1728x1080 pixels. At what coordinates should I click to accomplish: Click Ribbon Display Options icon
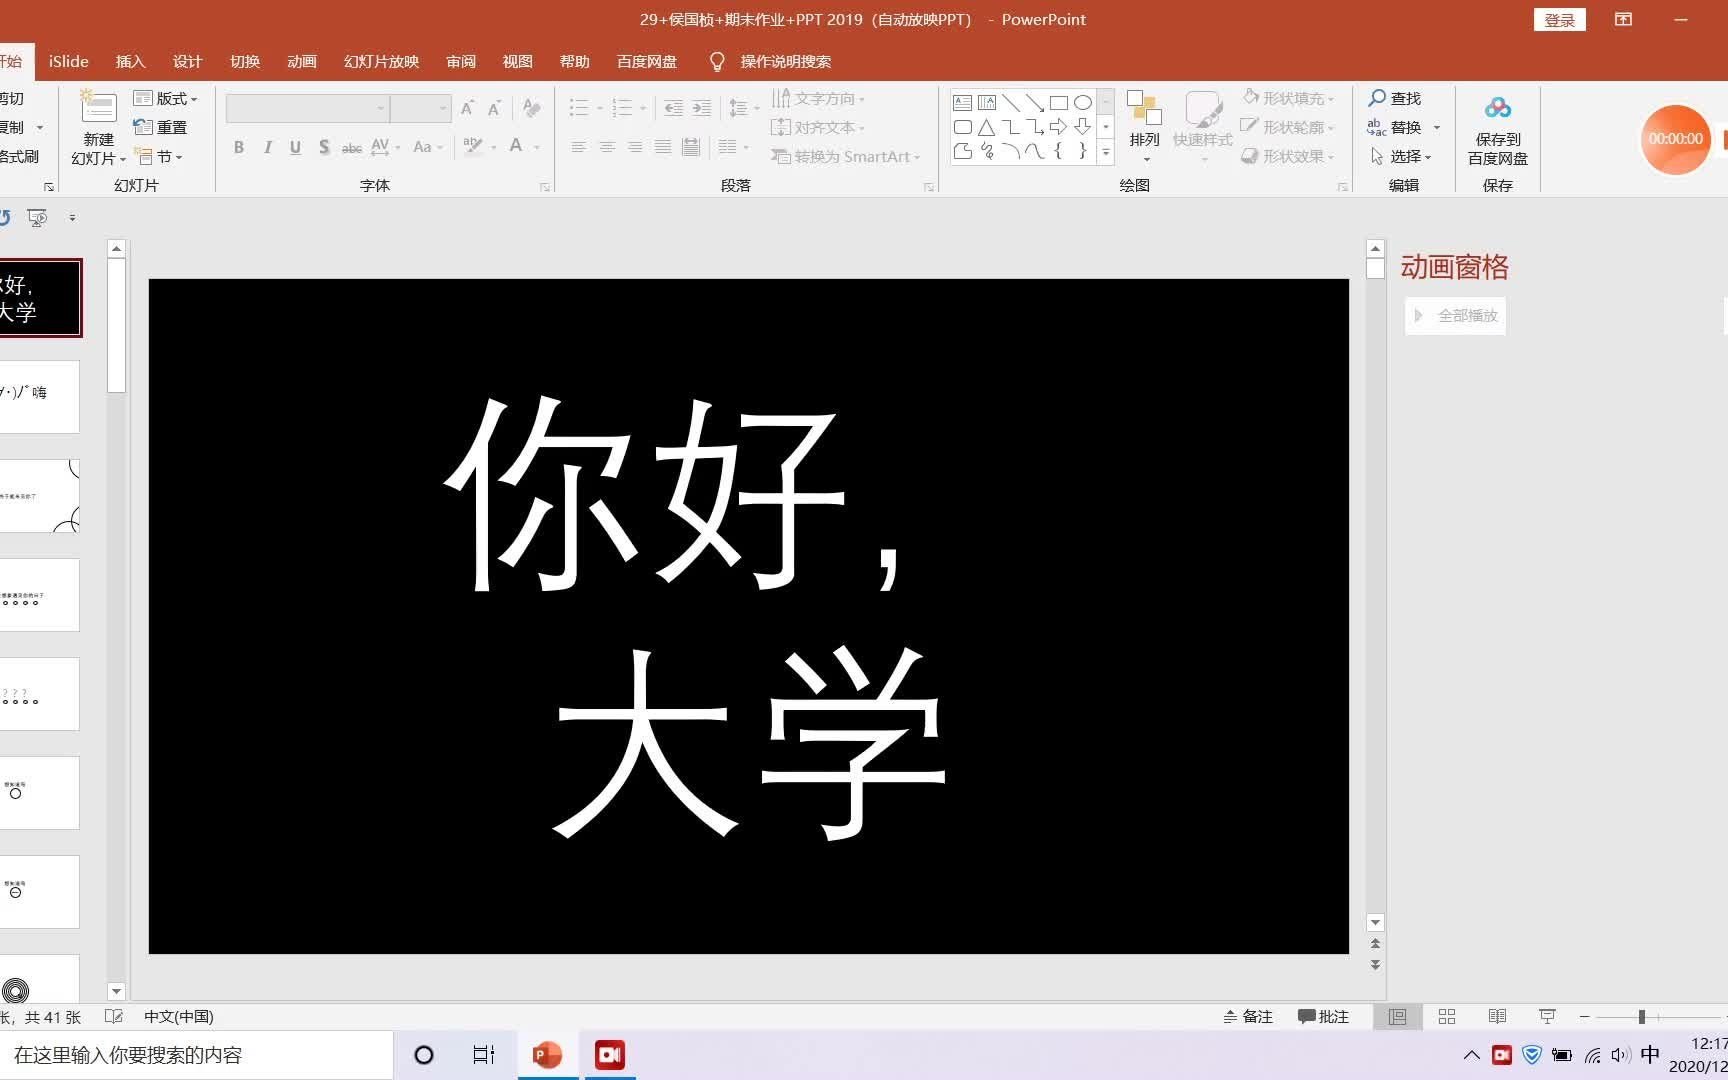(1623, 19)
